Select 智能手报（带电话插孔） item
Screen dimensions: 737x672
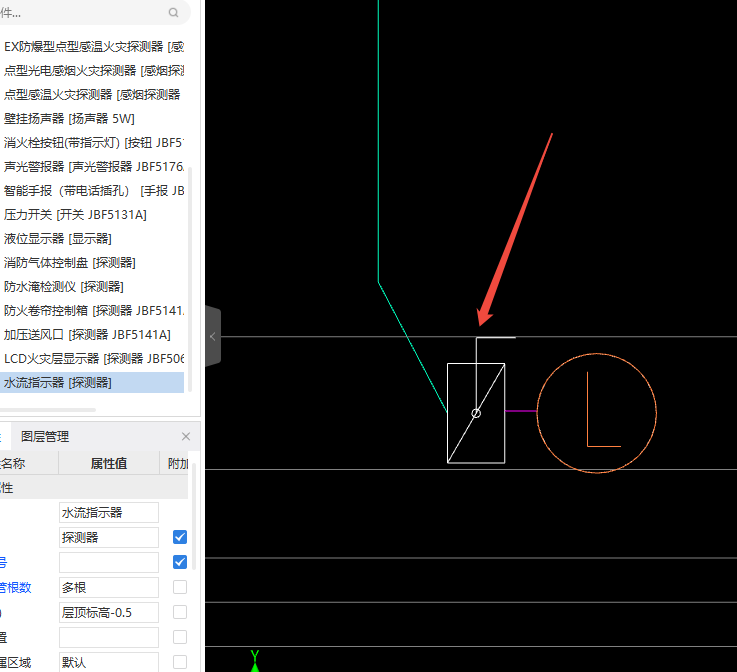point(92,190)
